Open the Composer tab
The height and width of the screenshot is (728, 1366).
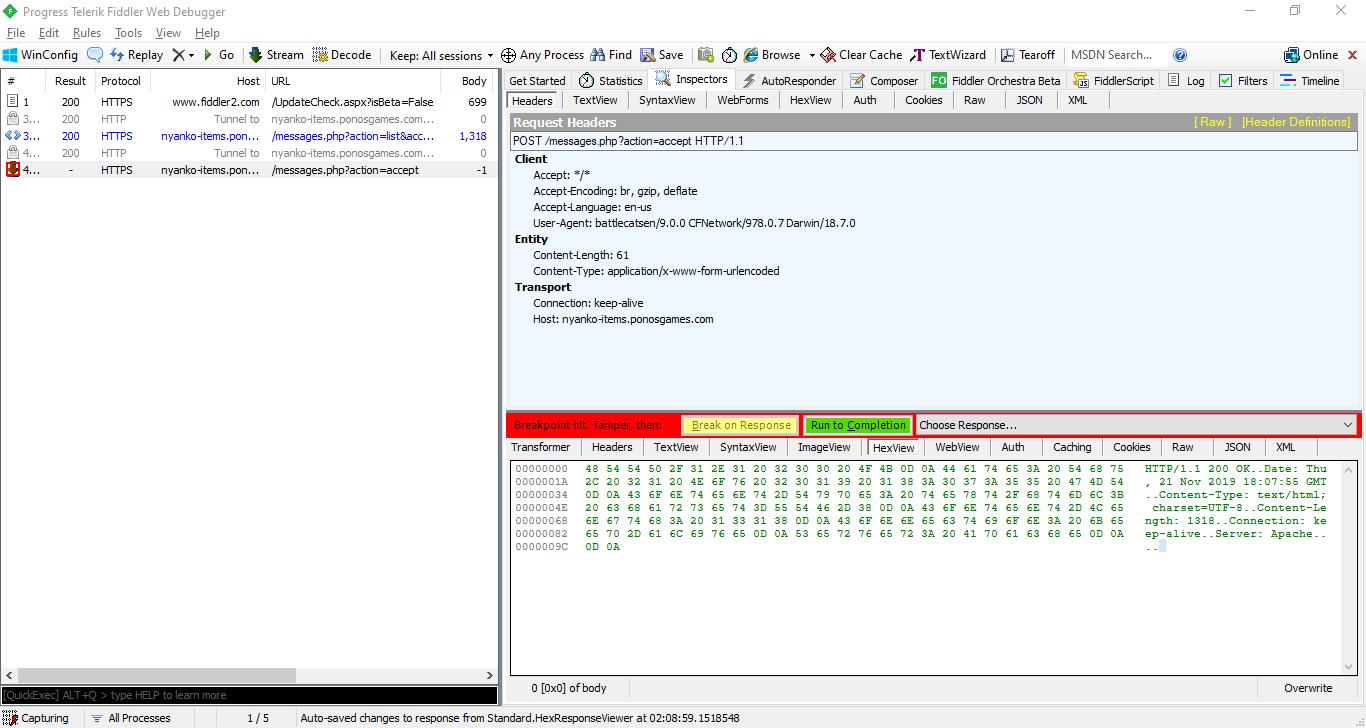pos(884,81)
